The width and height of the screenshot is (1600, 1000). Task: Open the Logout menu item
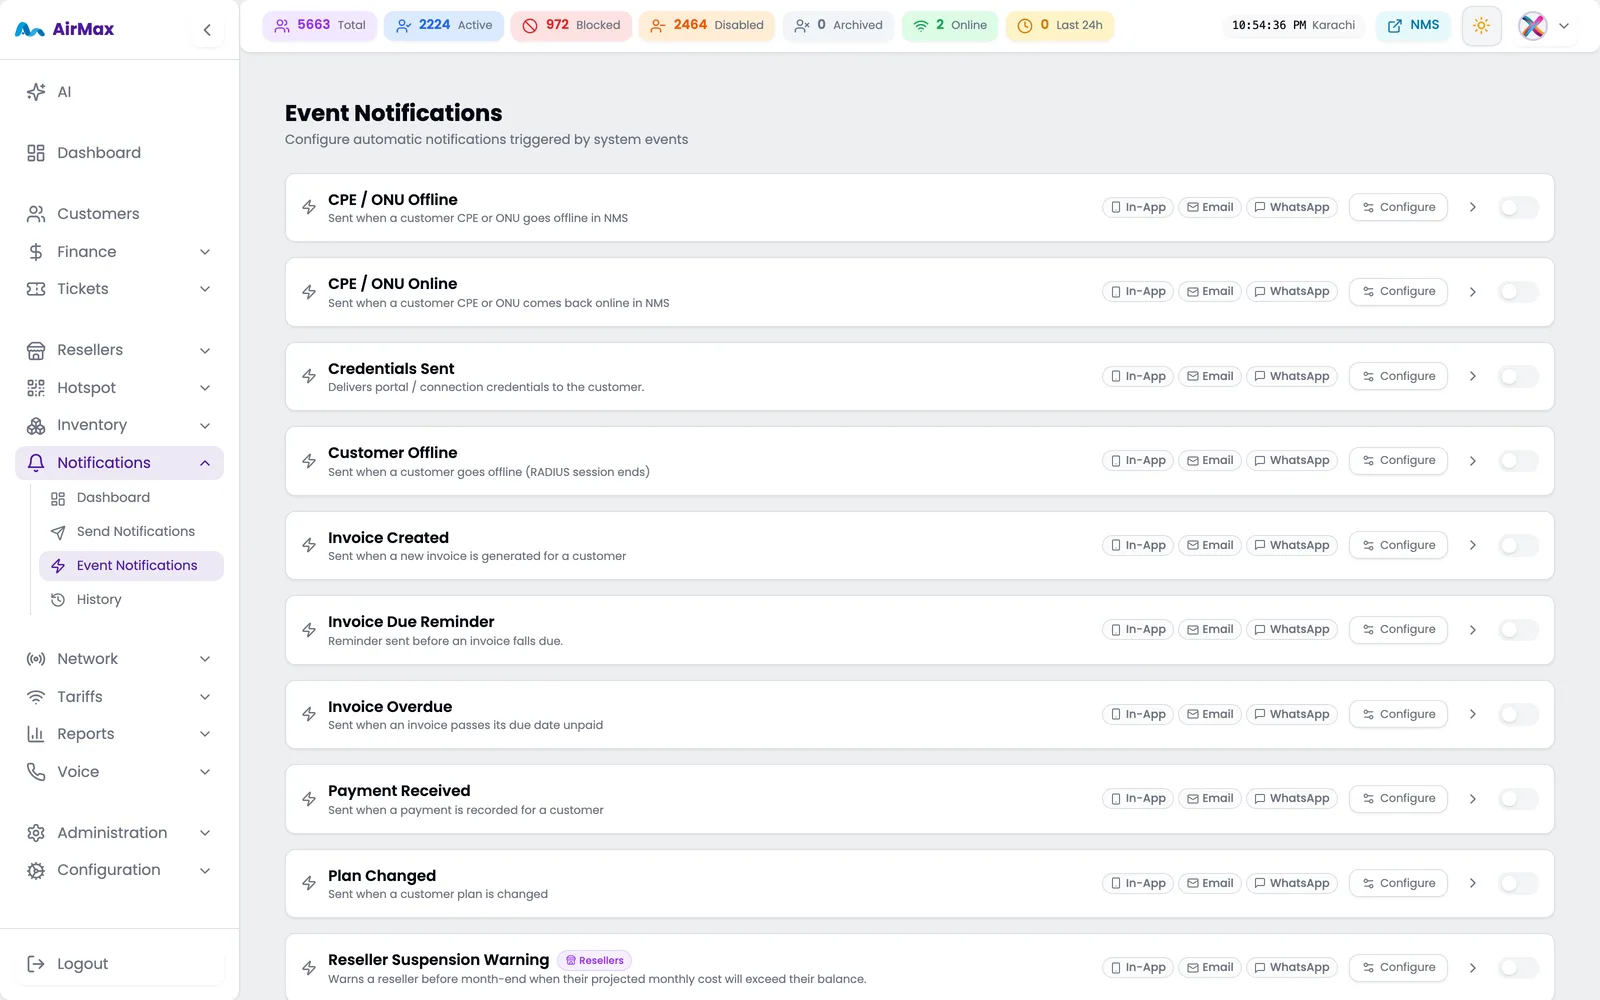click(119, 964)
